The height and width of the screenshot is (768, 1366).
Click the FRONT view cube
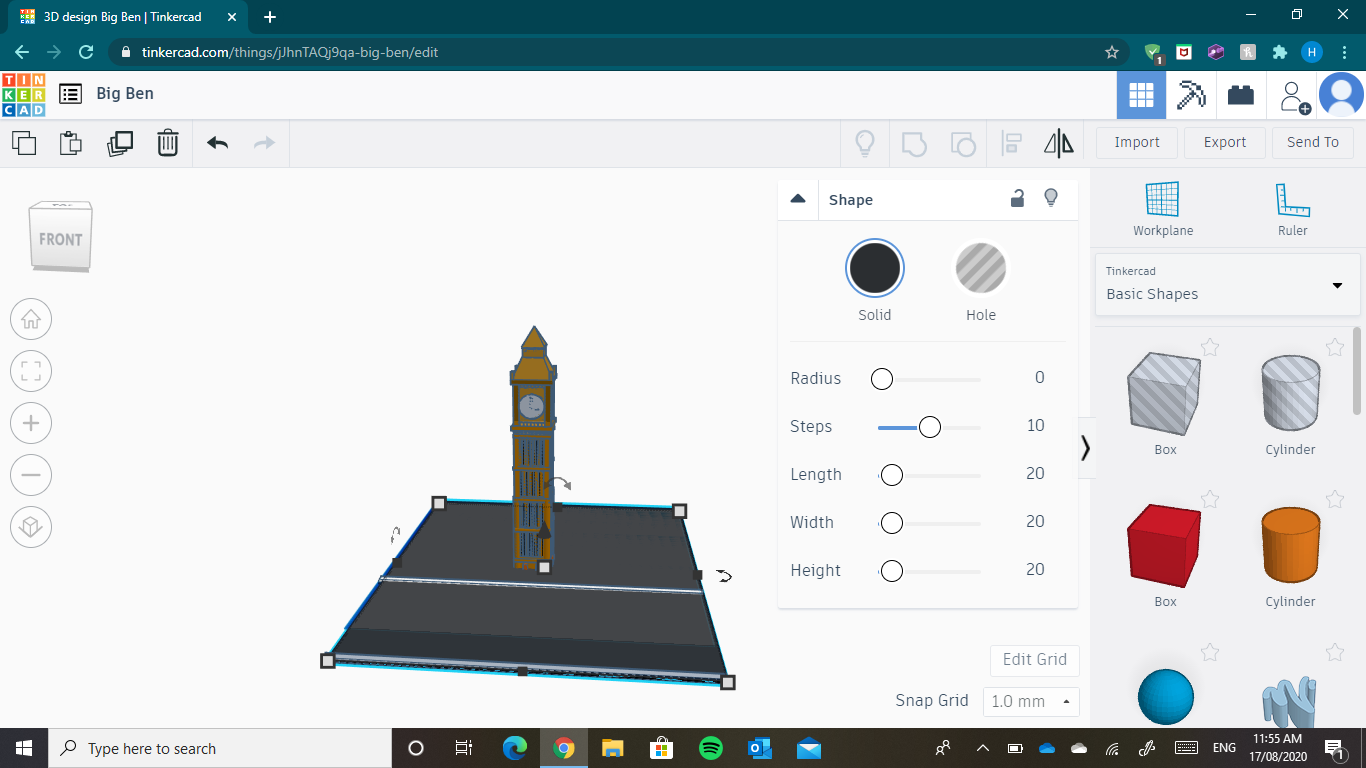click(61, 237)
